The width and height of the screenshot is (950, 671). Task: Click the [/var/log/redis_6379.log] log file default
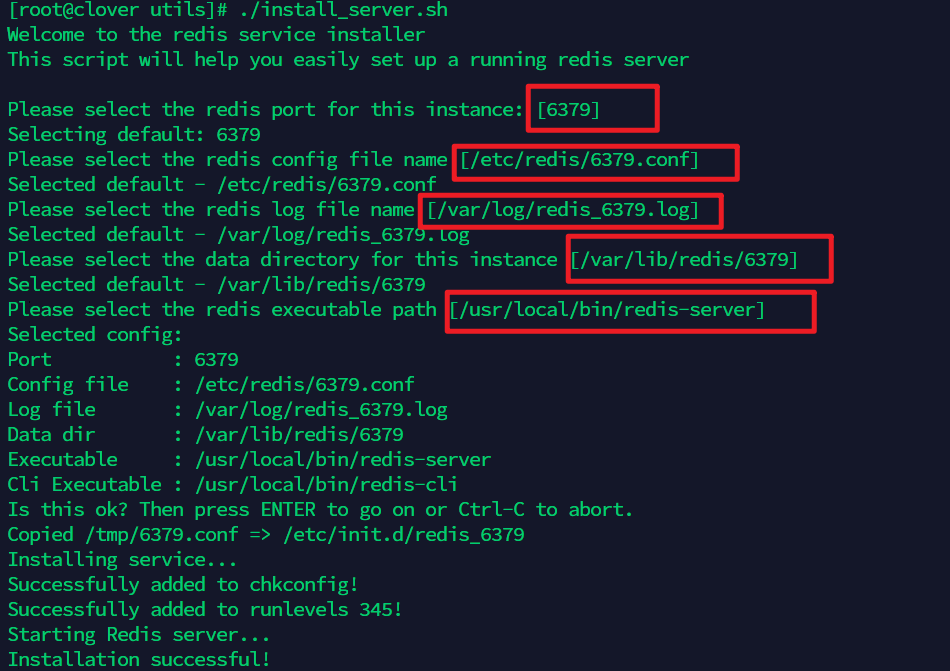[563, 210]
